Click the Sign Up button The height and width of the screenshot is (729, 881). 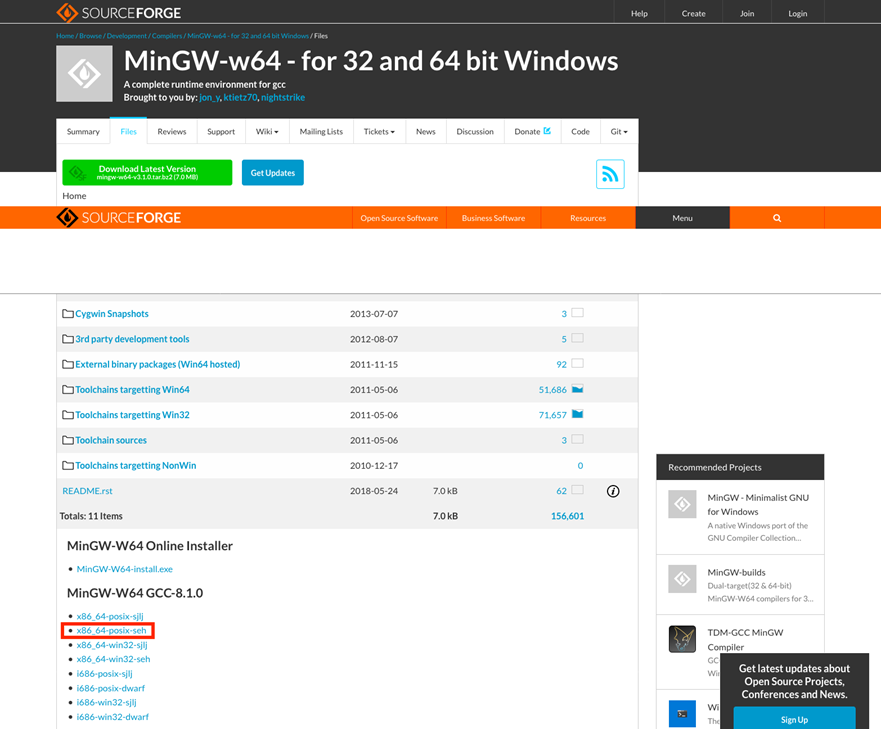coord(794,719)
